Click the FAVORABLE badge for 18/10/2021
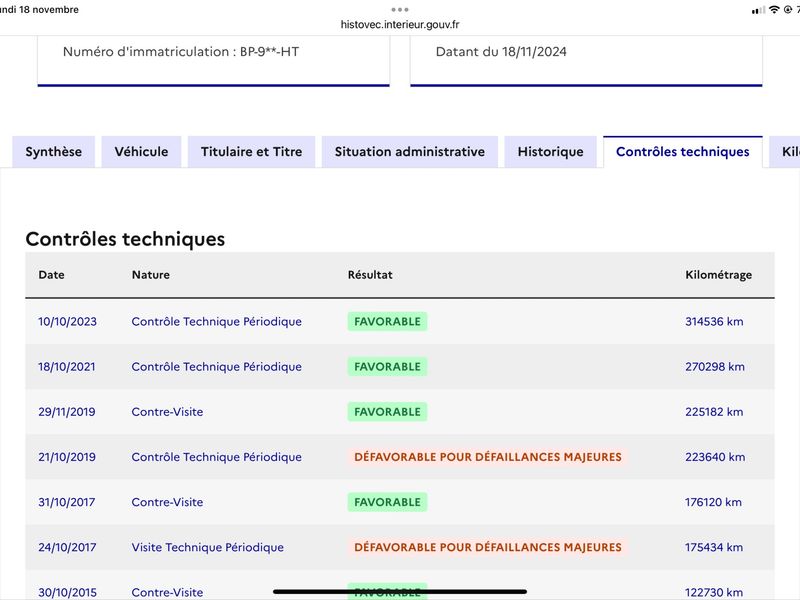Viewport: 800px width, 600px height. [x=387, y=367]
